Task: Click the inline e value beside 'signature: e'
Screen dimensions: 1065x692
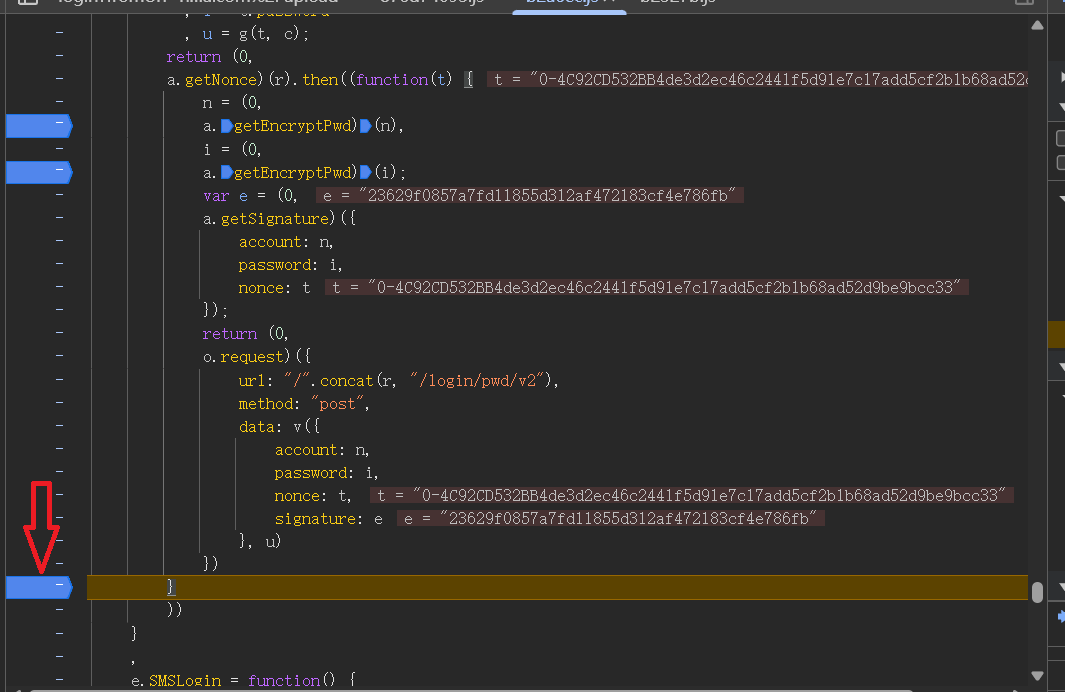Action: click(x=611, y=519)
